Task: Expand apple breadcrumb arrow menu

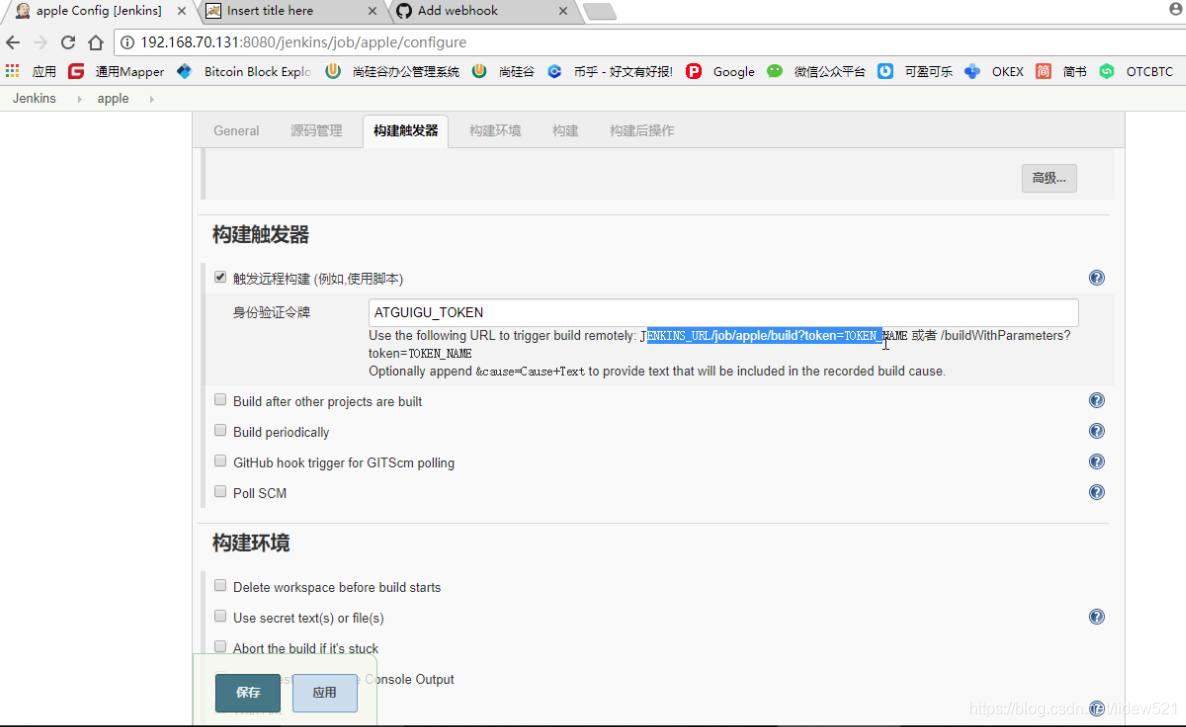Action: pos(151,99)
